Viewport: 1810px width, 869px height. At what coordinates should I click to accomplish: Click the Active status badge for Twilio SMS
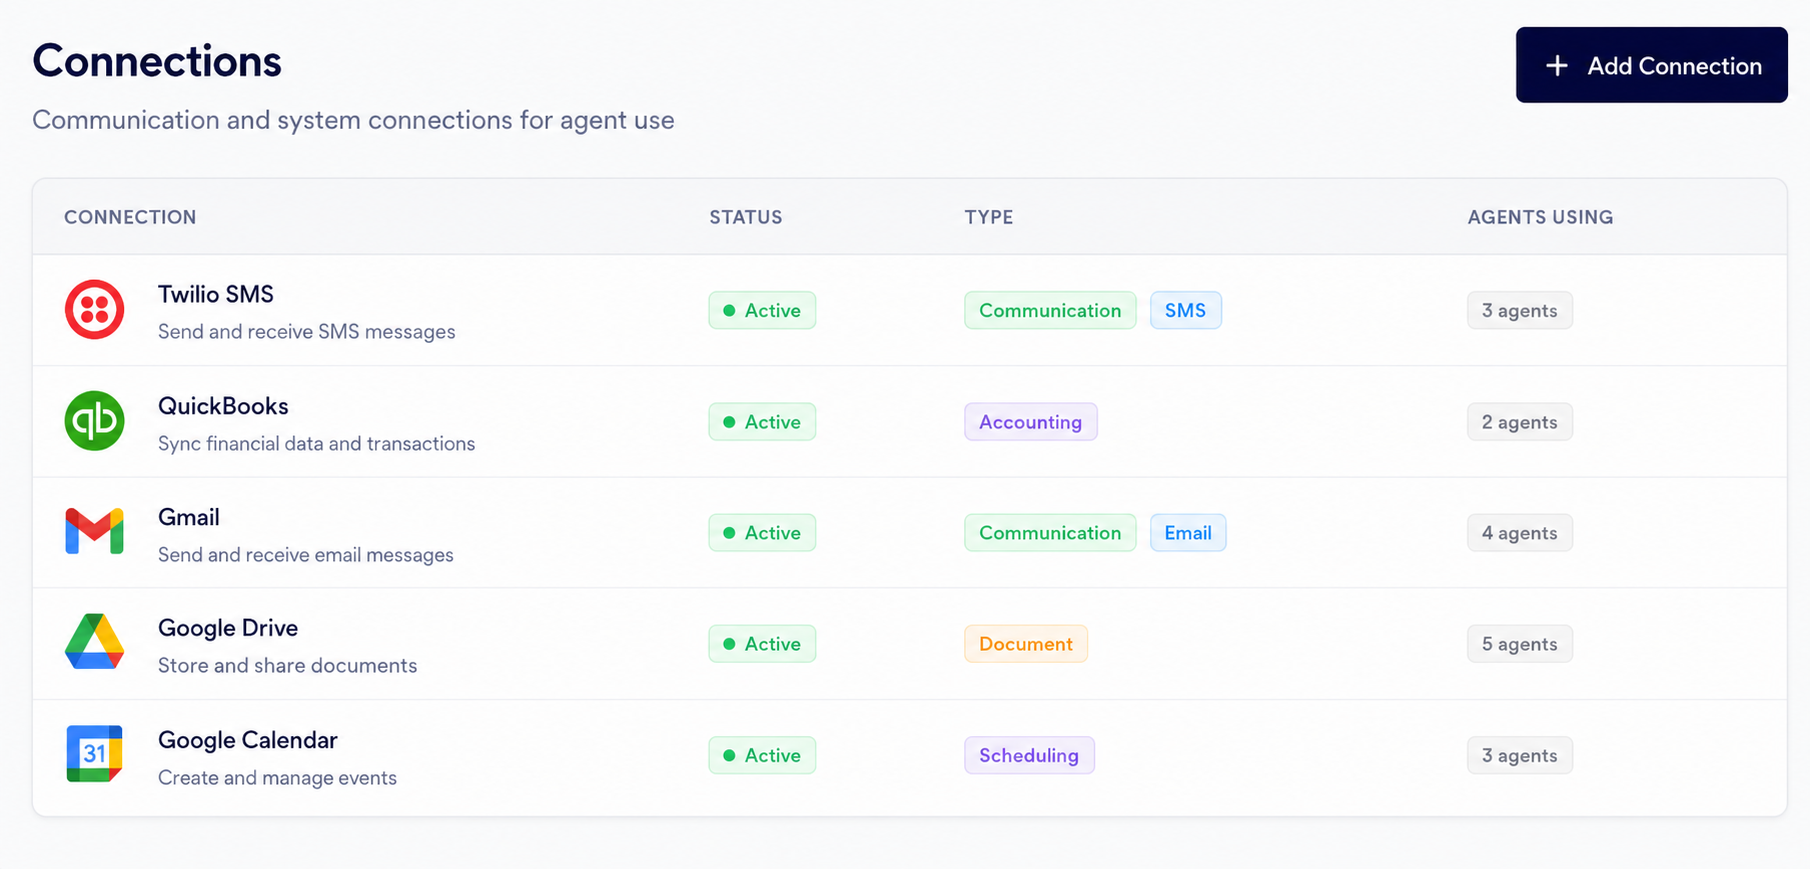762,310
